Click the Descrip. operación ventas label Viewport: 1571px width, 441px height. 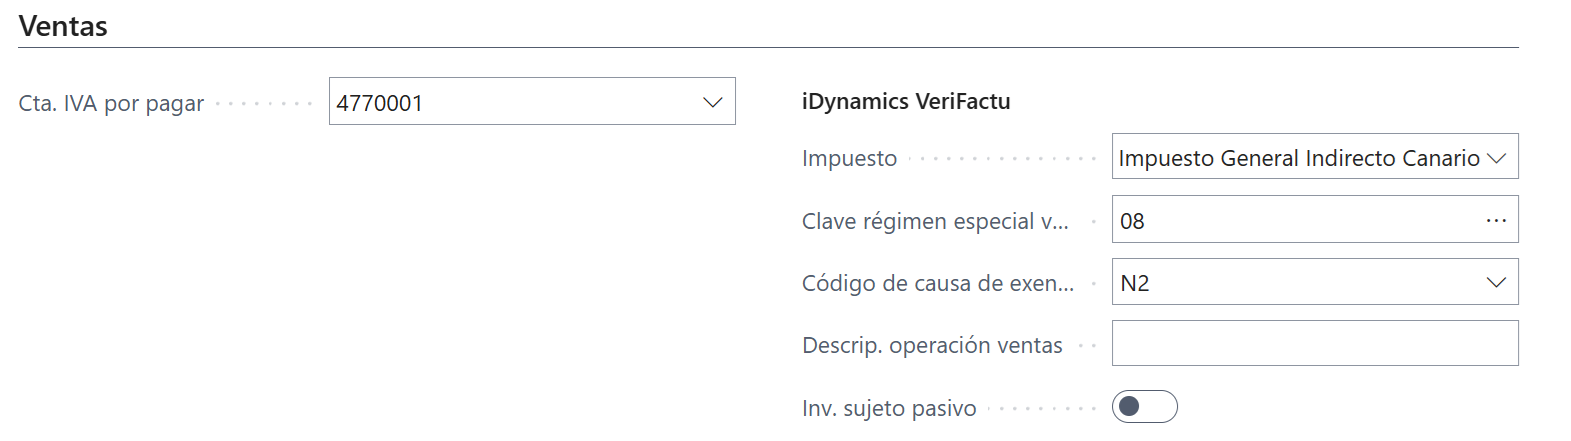click(x=932, y=345)
